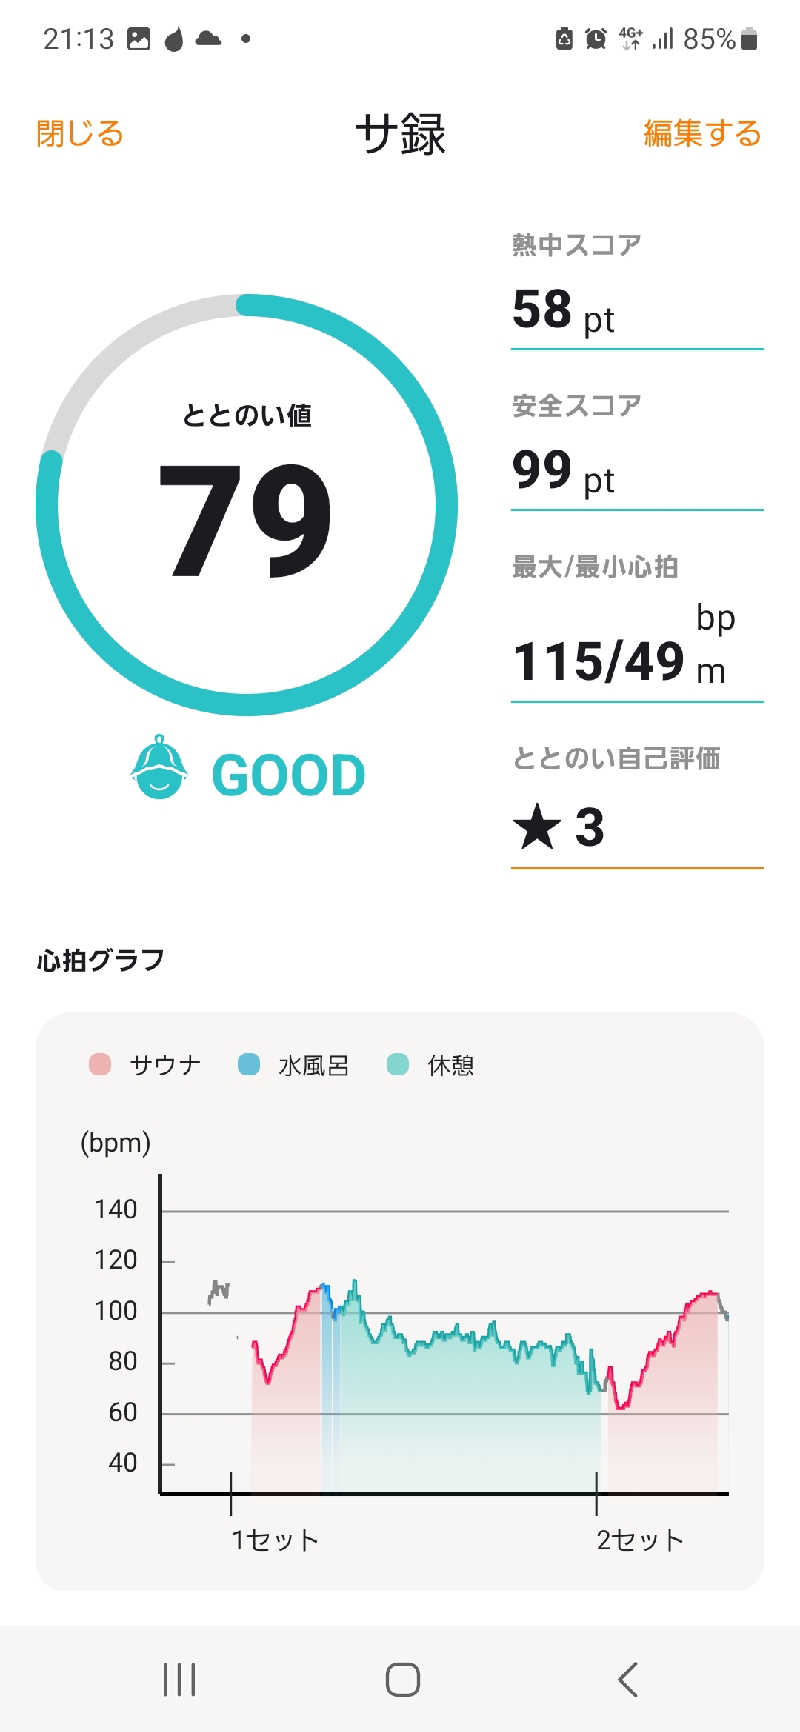
Task: Select the サウナ pink legend swatch
Action: (x=100, y=1064)
